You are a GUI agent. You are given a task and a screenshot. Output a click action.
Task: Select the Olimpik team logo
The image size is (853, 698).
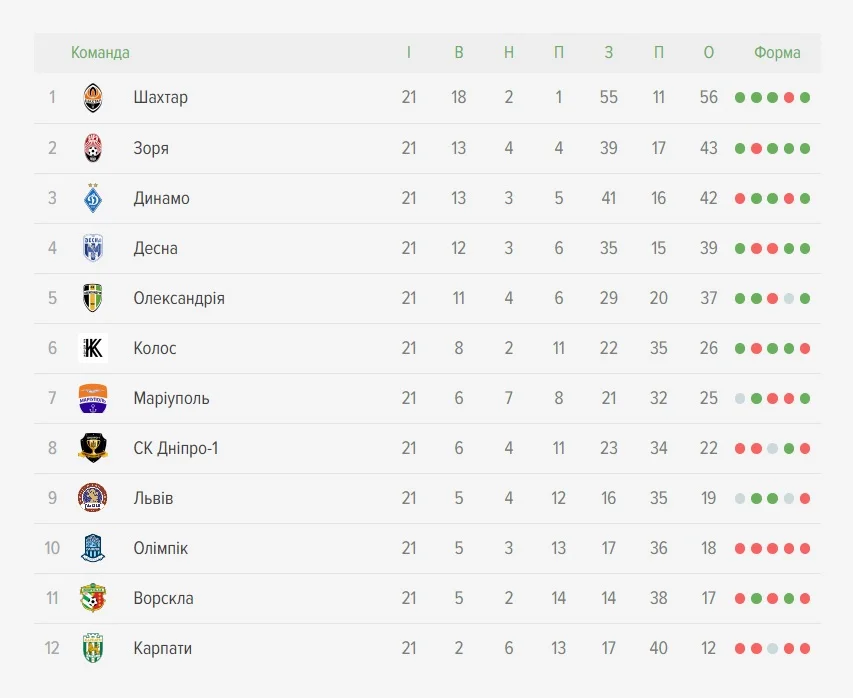(x=93, y=548)
